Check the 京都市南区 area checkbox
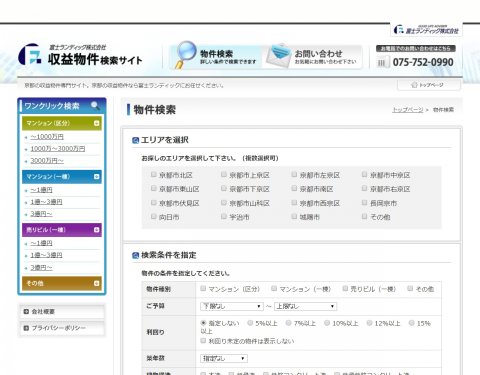Viewport: 480px width, 375px height. coord(294,188)
